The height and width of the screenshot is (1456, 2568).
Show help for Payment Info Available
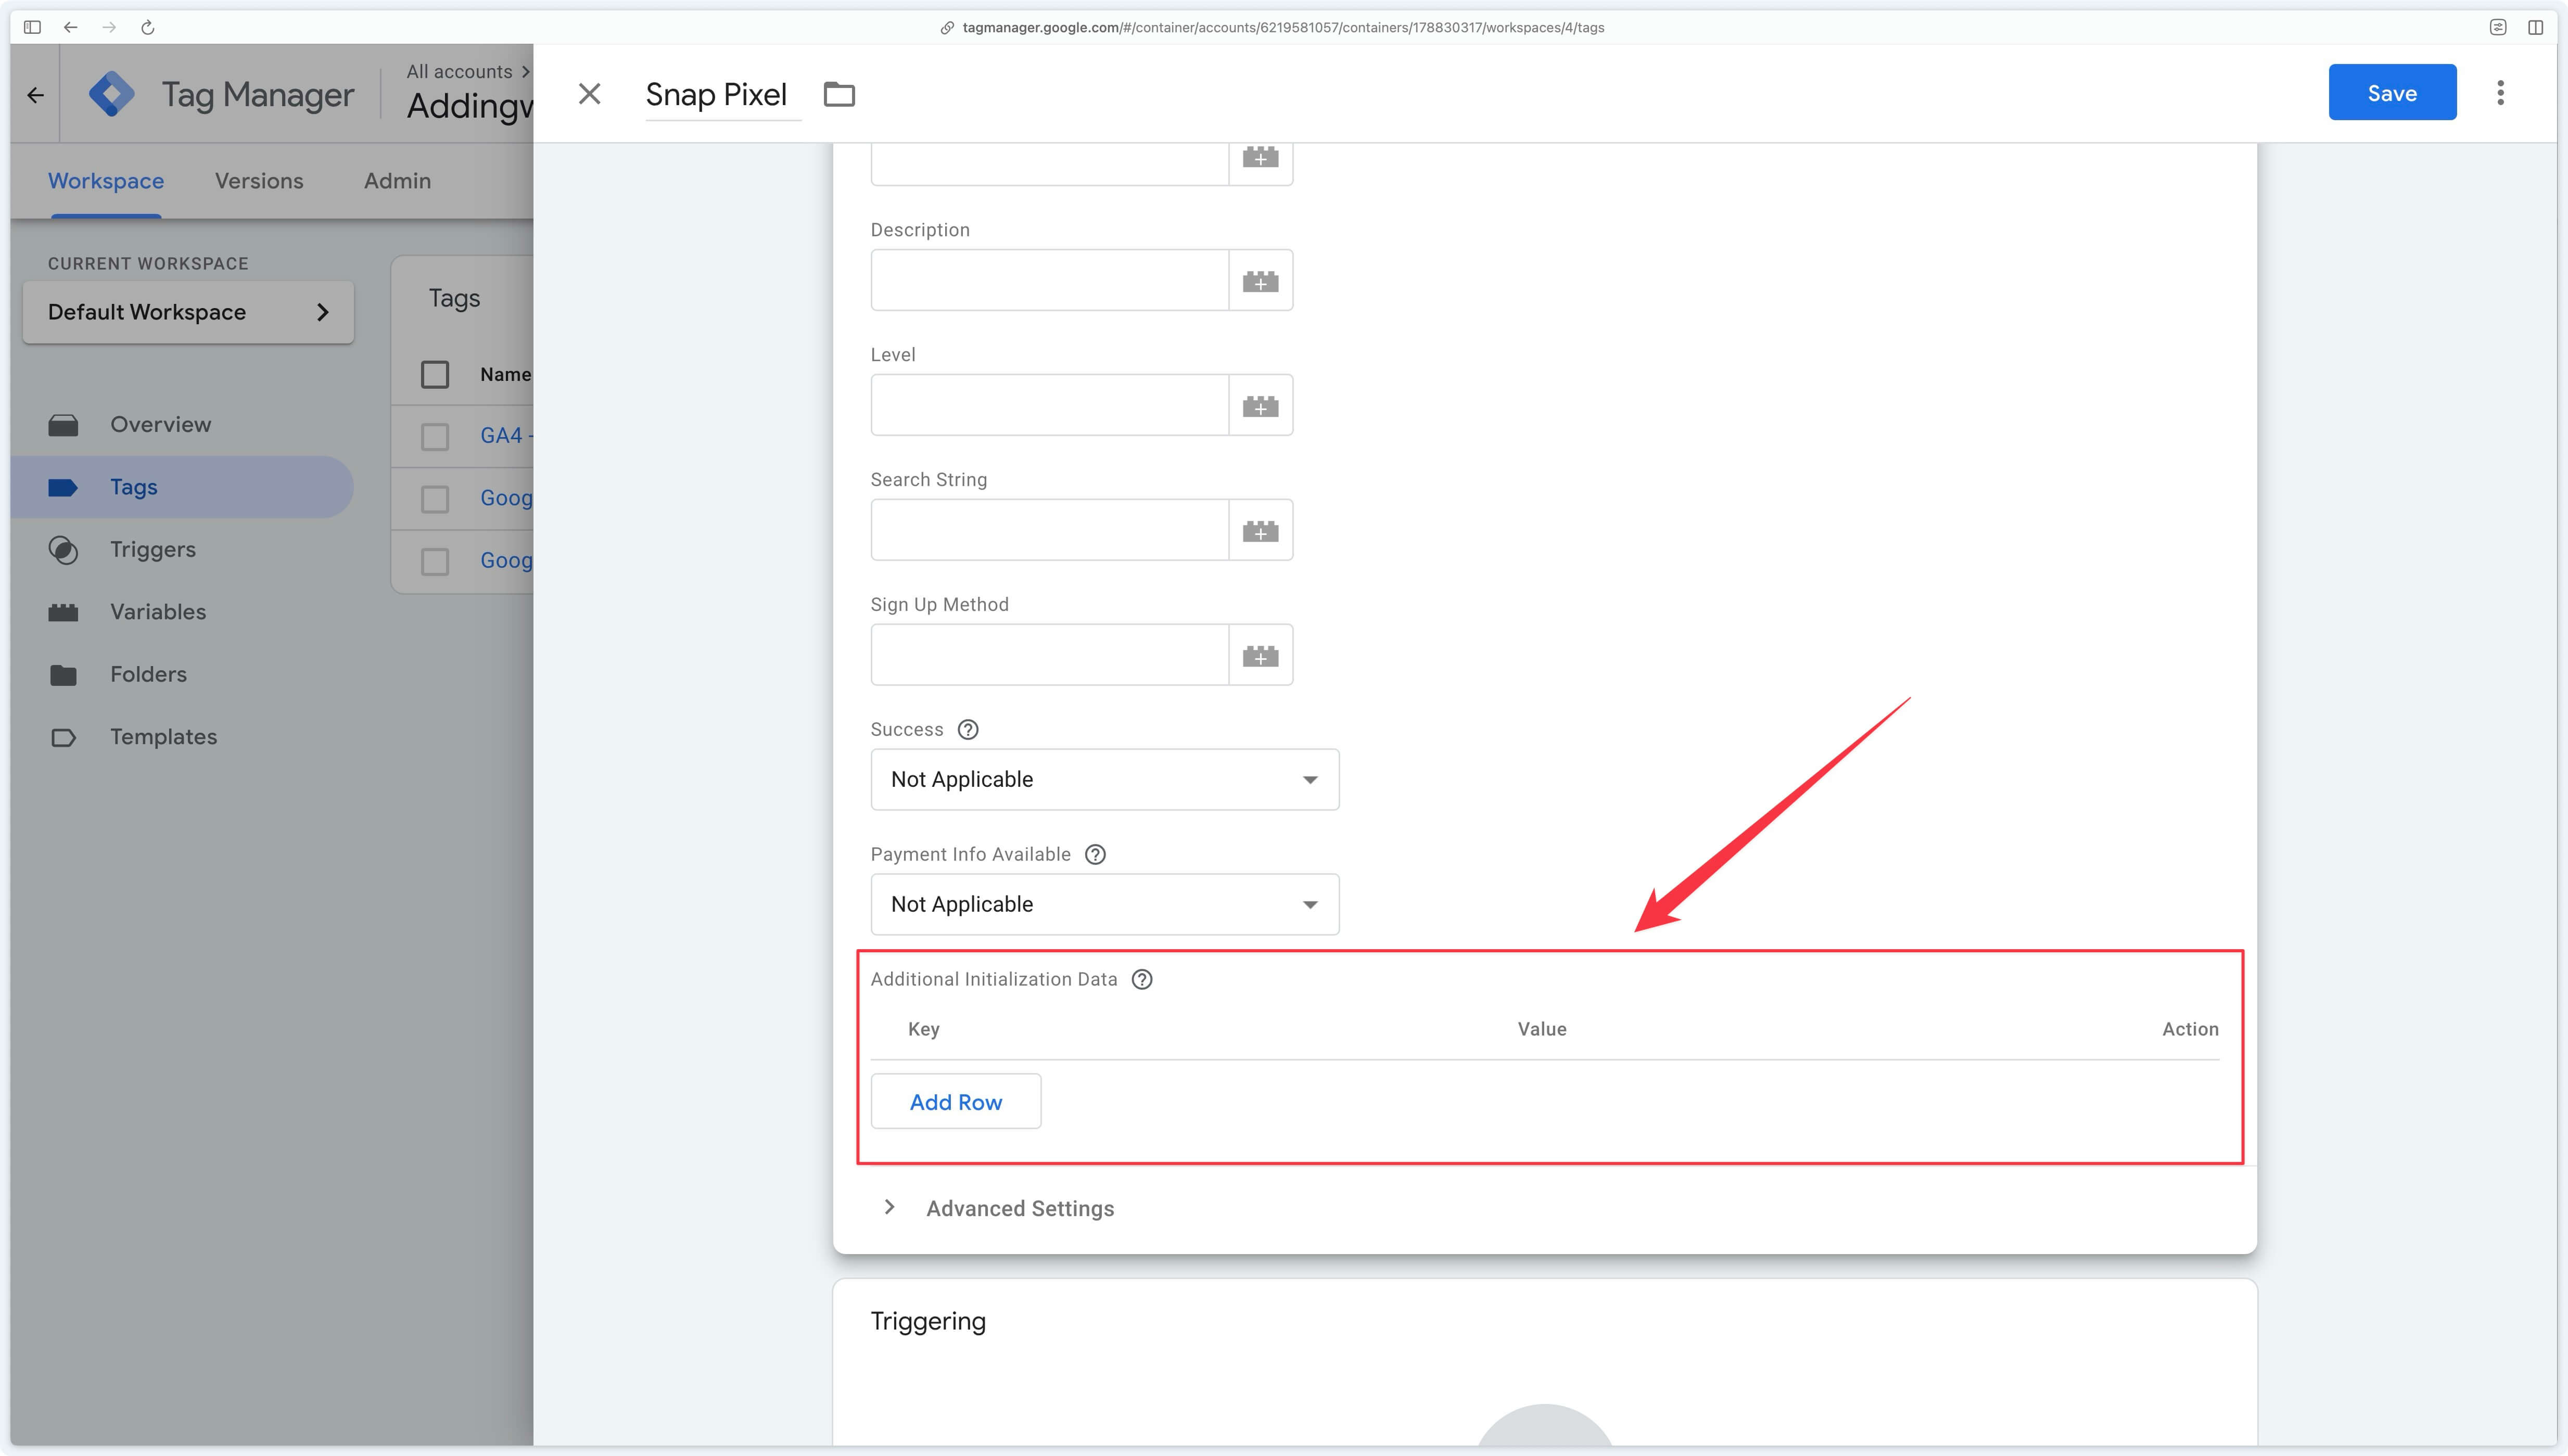pos(1095,855)
